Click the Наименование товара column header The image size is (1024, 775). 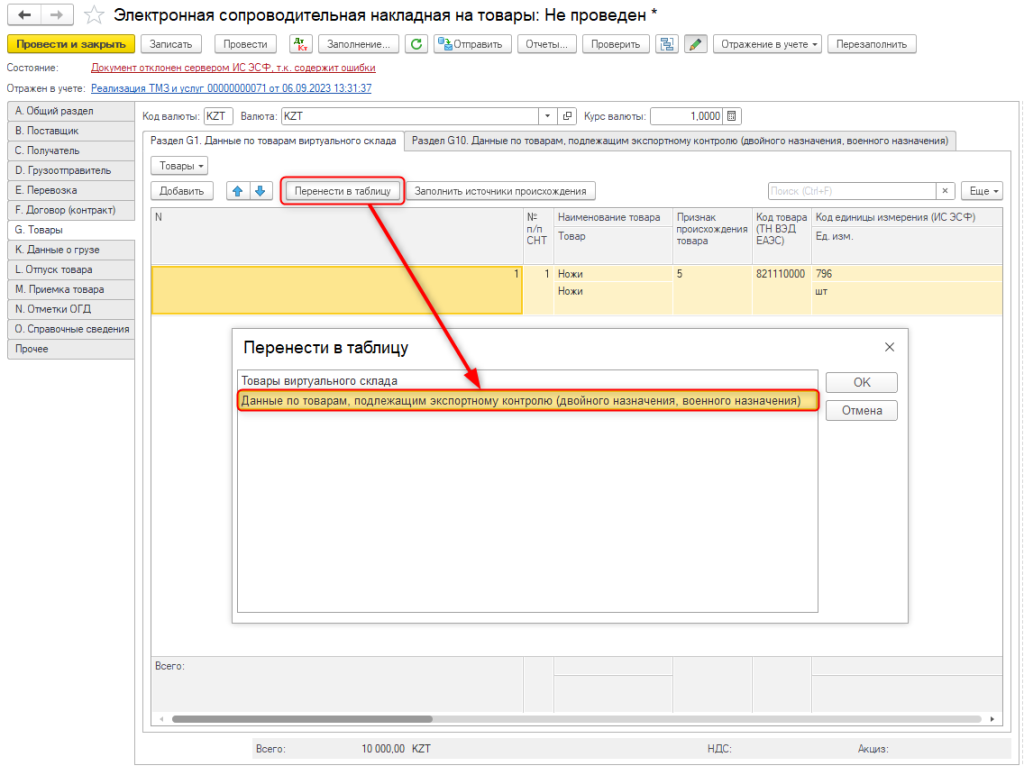coord(613,217)
